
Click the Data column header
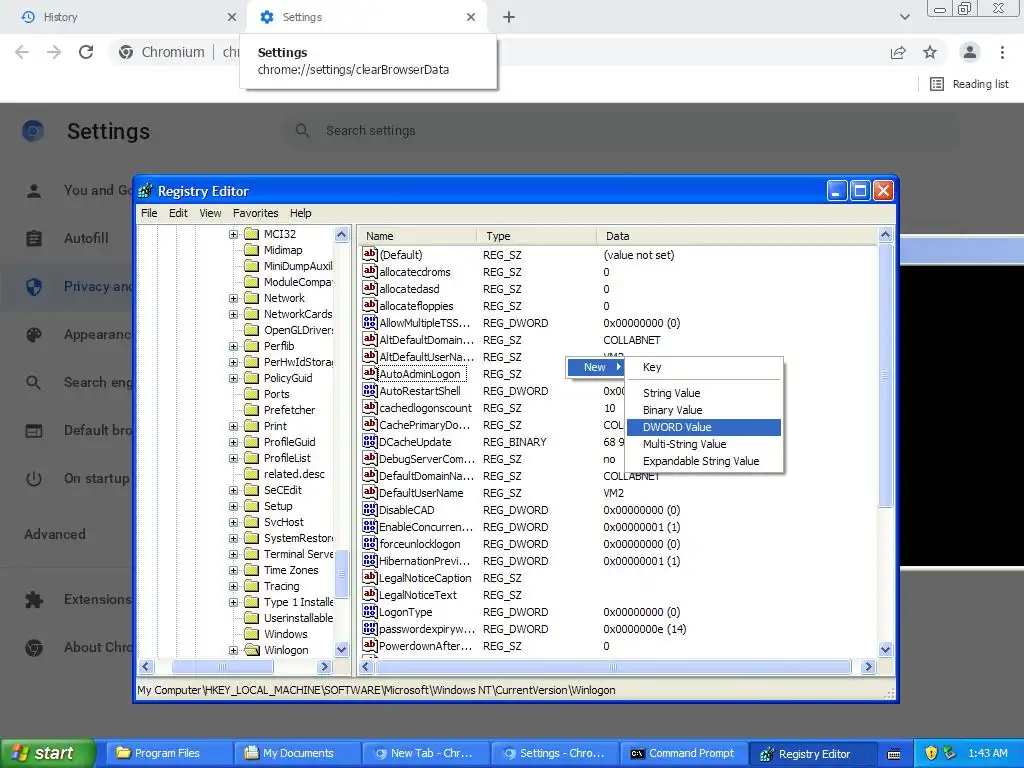tap(737, 236)
